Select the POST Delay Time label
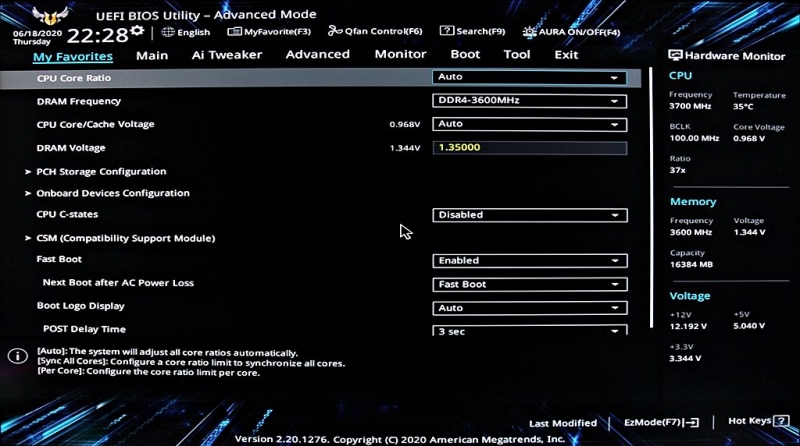The height and width of the screenshot is (446, 800). pyautogui.click(x=84, y=329)
